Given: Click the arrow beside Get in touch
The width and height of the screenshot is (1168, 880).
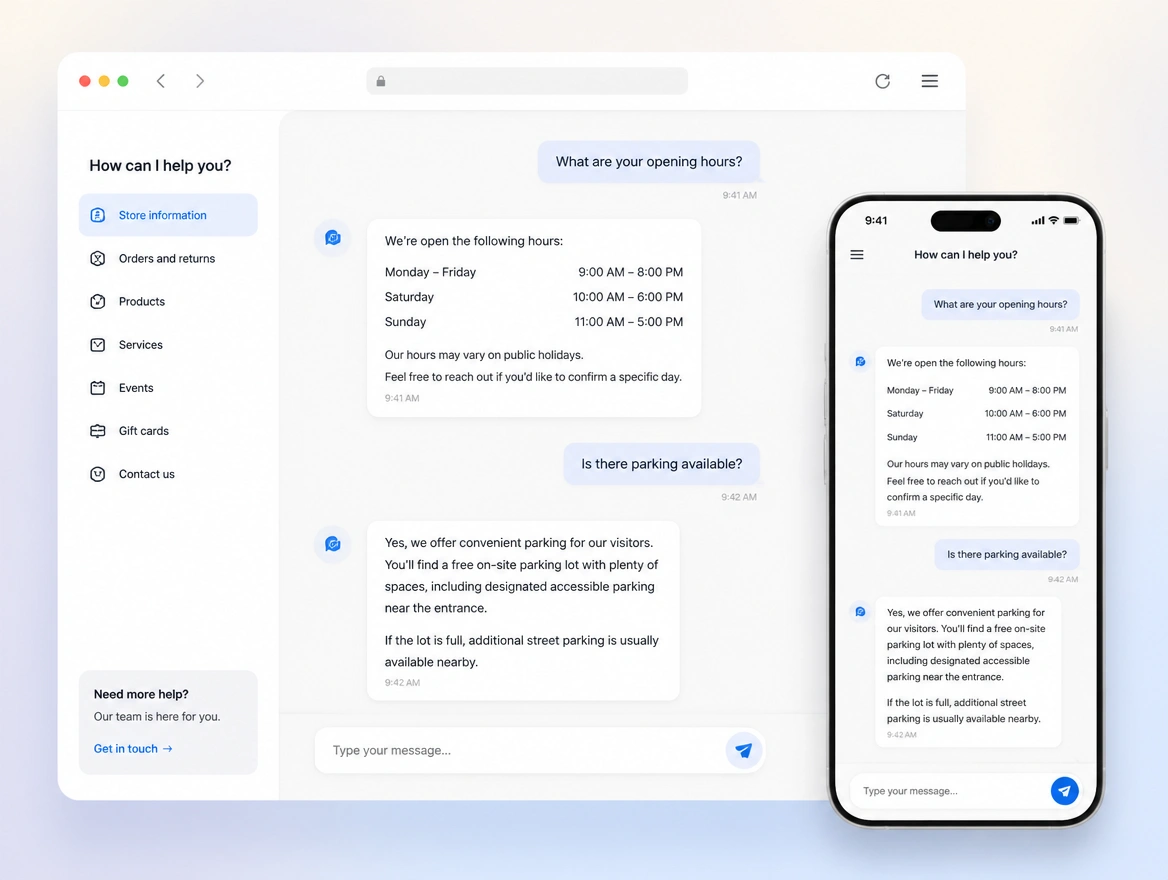Looking at the screenshot, I should 168,749.
